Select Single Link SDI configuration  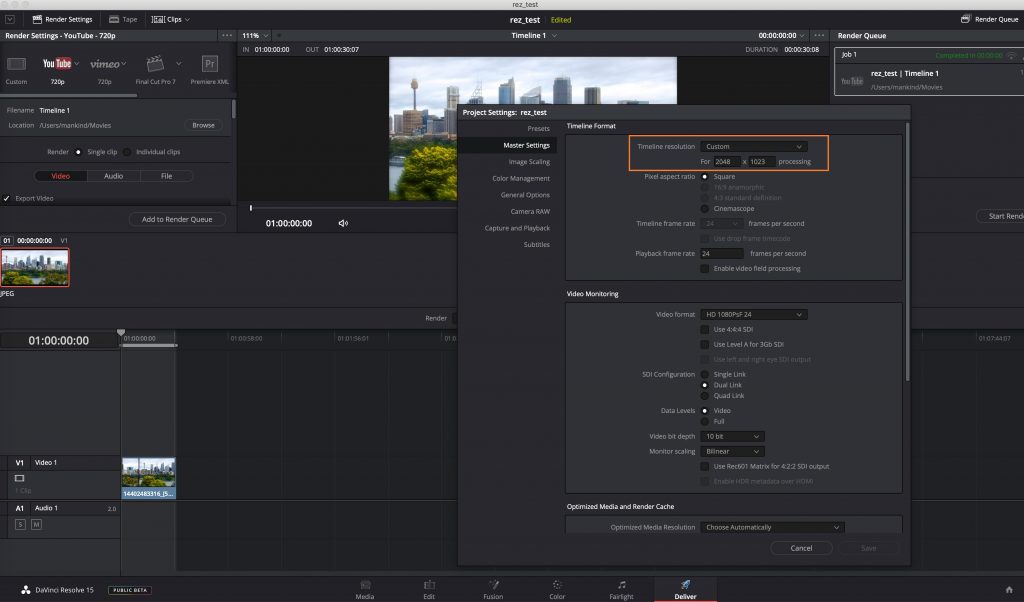705,375
